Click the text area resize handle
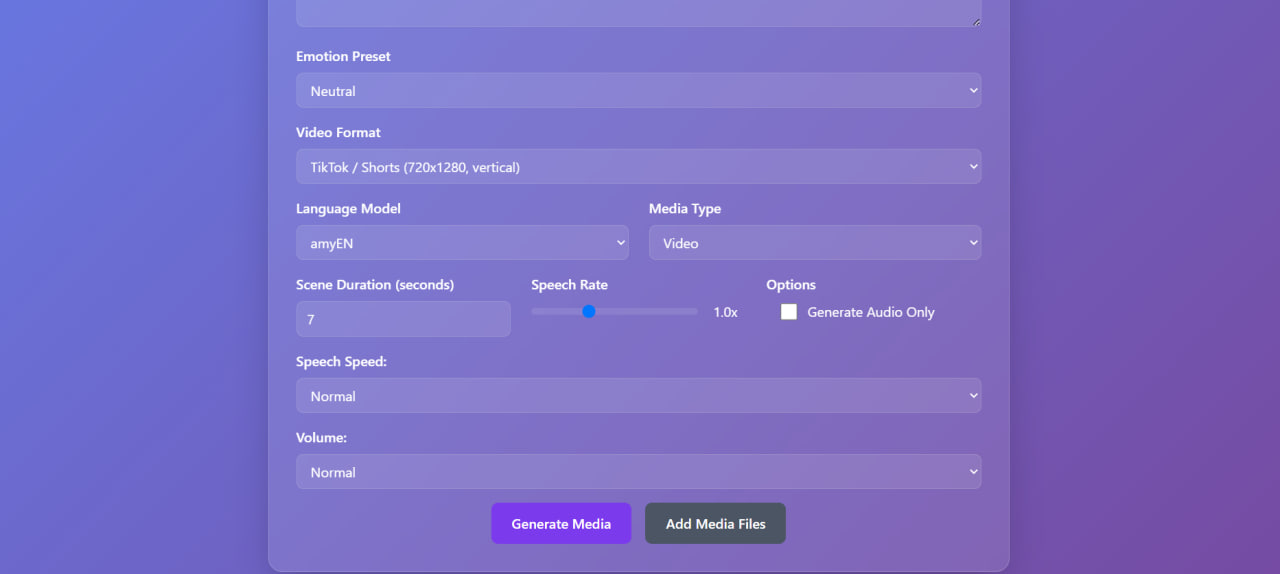 click(x=976, y=21)
